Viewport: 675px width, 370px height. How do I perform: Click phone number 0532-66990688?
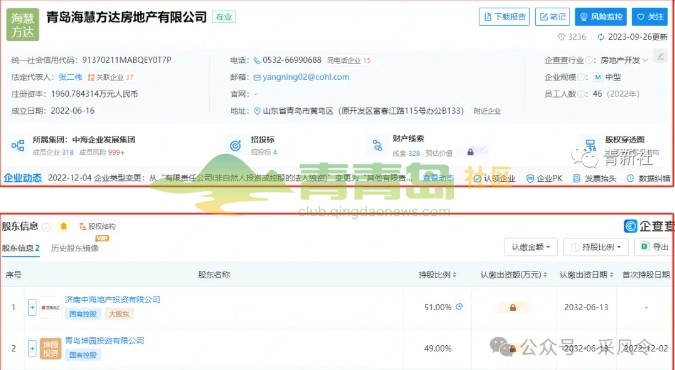pyautogui.click(x=292, y=60)
